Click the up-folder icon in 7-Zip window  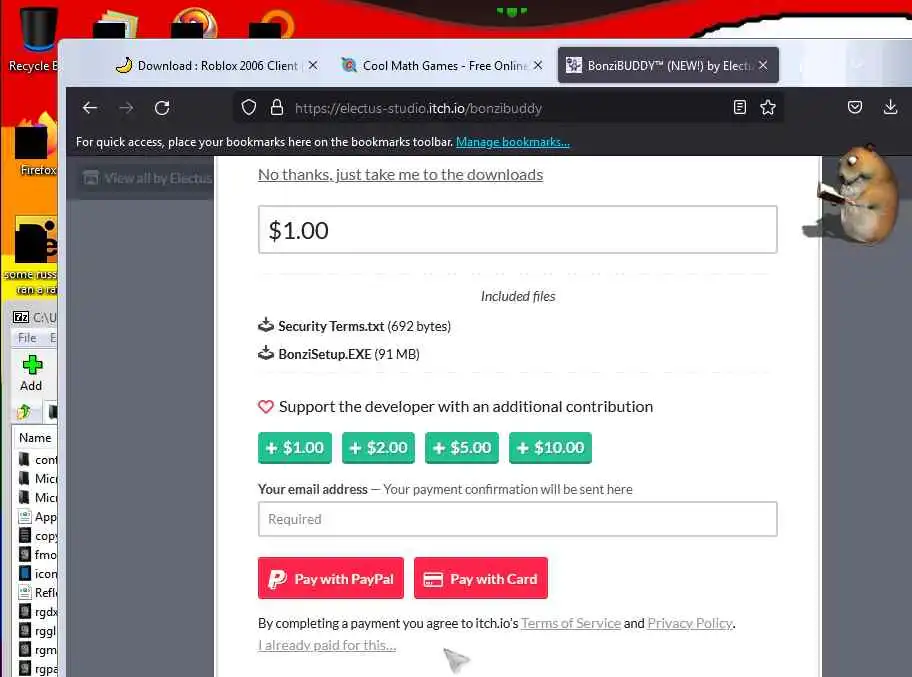pyautogui.click(x=24, y=412)
